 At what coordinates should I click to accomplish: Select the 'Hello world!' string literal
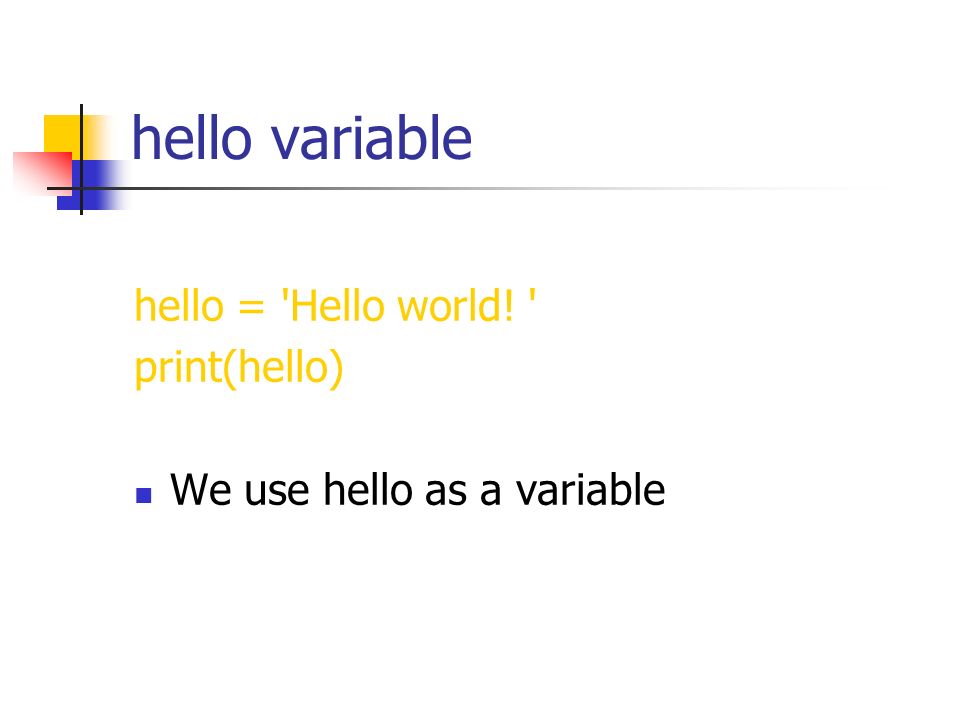[x=408, y=305]
